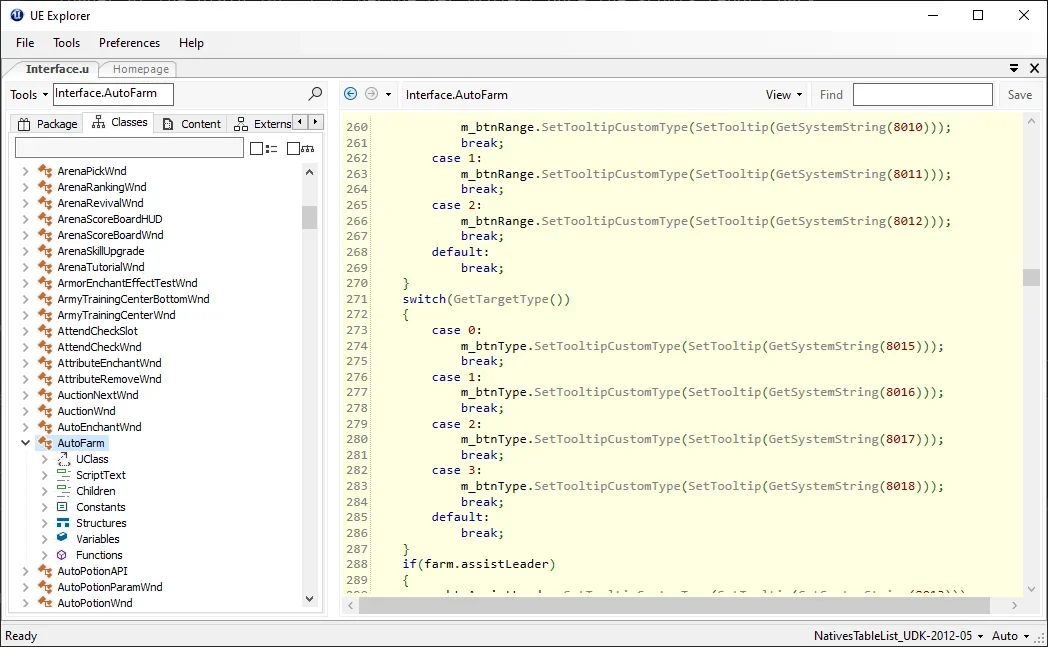Select the ArmorEnchantEffectTestWnd class
Viewport: 1048px width, 647px height.
127,283
